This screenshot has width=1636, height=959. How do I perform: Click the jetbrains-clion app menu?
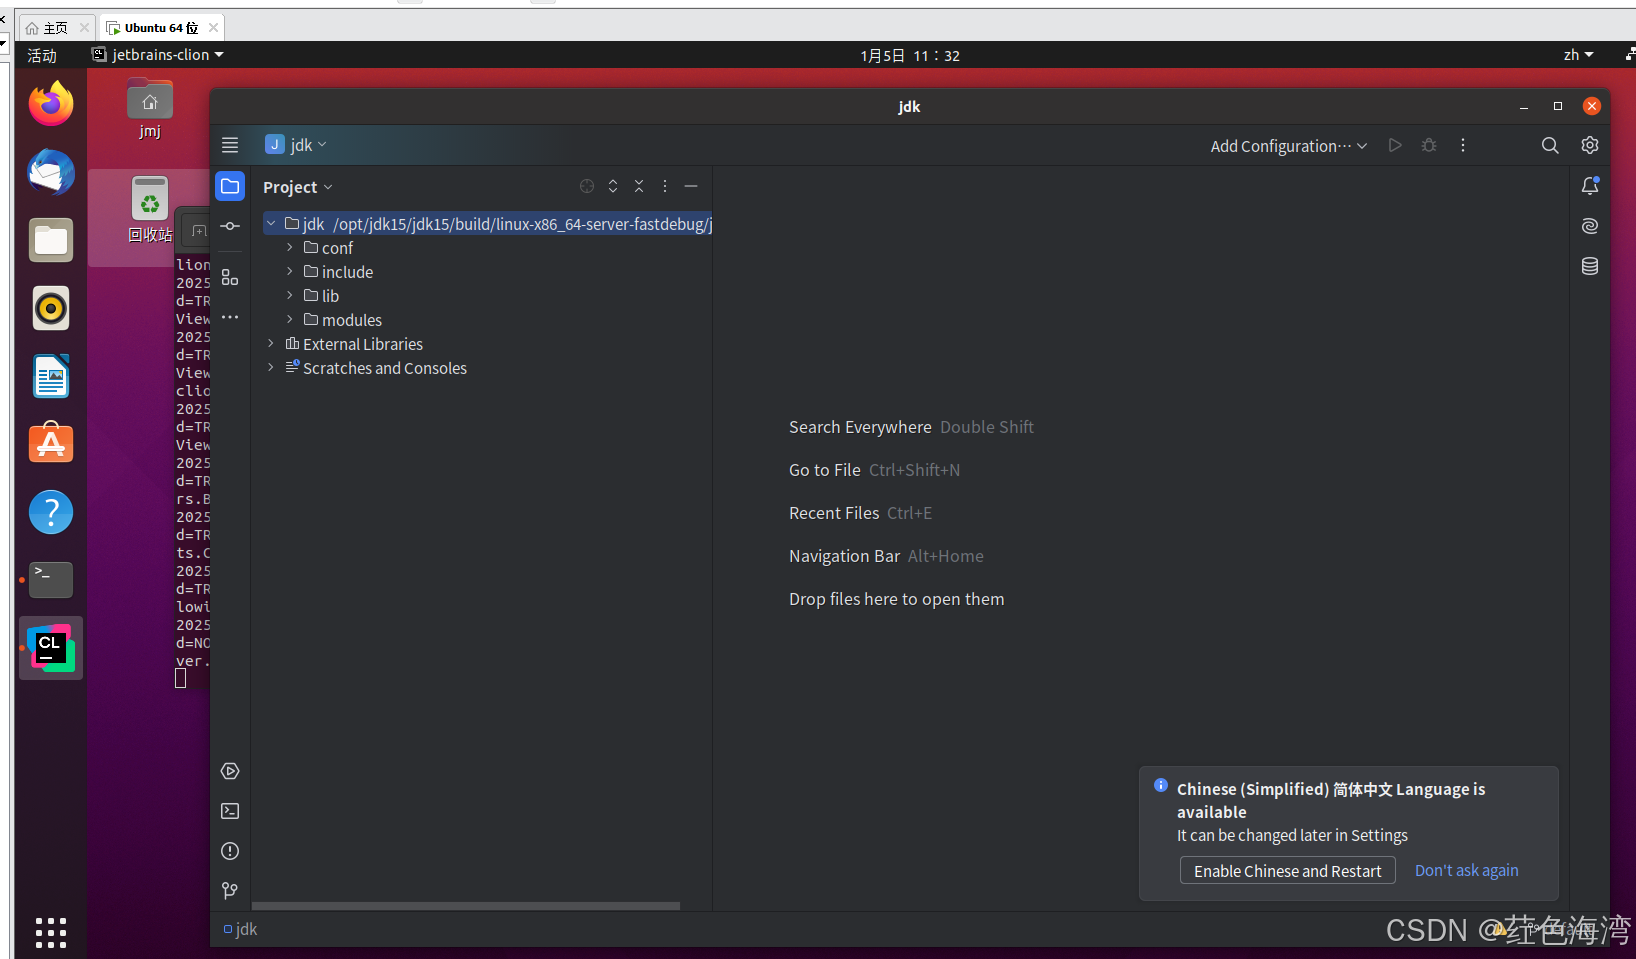click(x=158, y=55)
